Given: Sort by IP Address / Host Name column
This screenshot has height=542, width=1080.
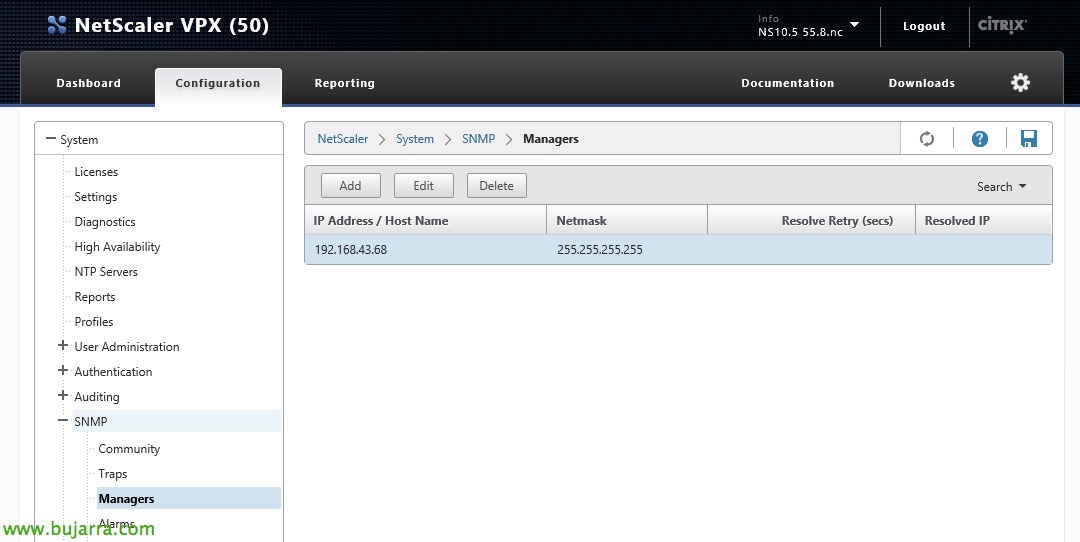Looking at the screenshot, I should pyautogui.click(x=425, y=220).
